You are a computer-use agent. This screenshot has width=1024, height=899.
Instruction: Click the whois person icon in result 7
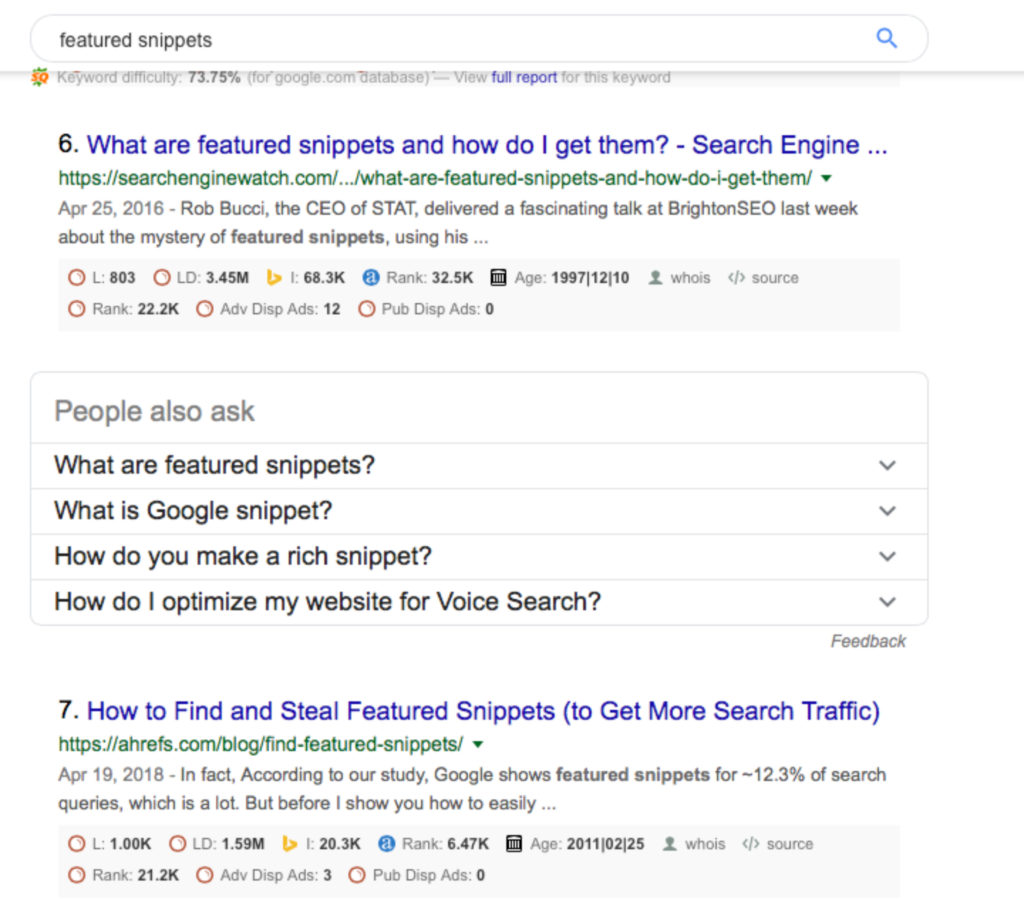(669, 844)
